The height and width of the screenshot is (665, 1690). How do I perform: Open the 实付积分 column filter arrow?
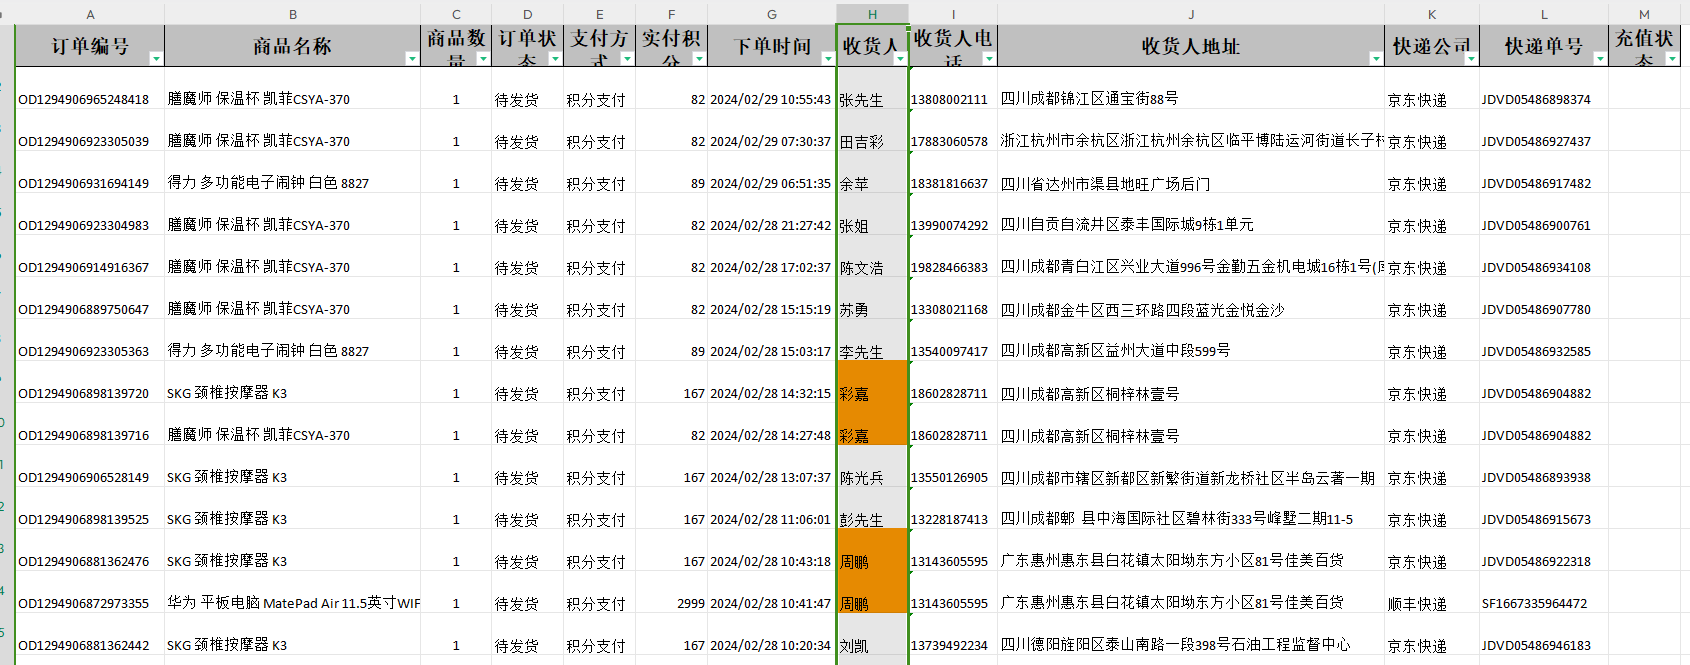coord(699,59)
